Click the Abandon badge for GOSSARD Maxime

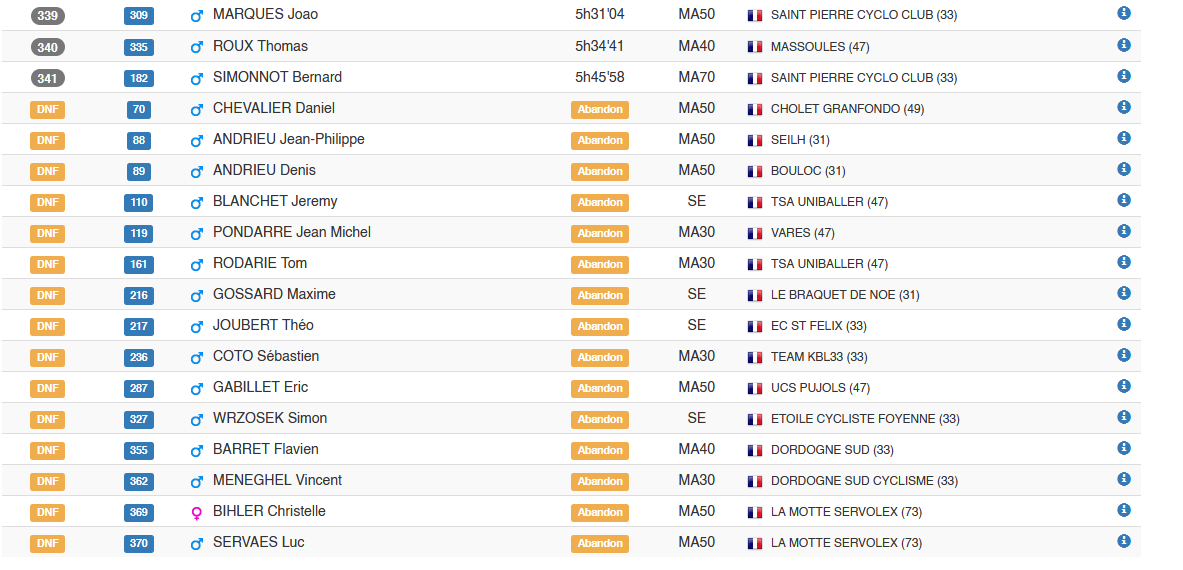600,296
